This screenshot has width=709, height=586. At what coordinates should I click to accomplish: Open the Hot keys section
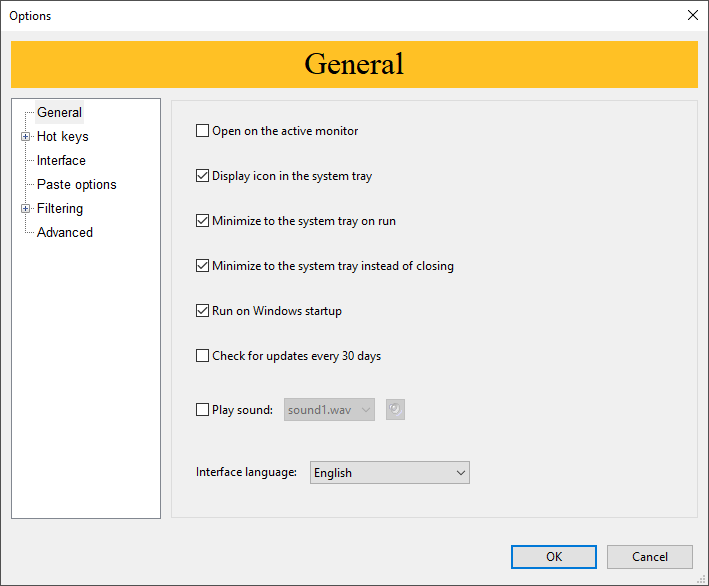[62, 137]
